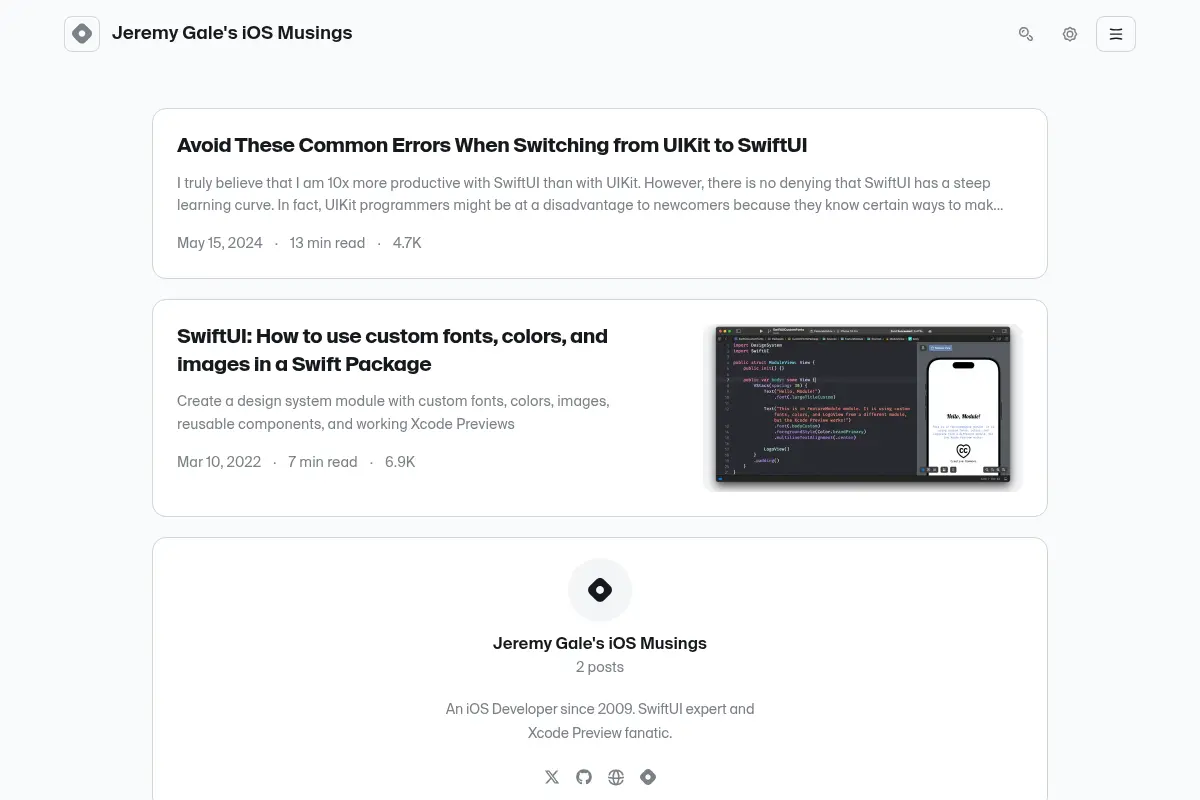Image resolution: width=1200 pixels, height=800 pixels.
Task: Click the '2 posts' count text
Action: [x=600, y=667]
